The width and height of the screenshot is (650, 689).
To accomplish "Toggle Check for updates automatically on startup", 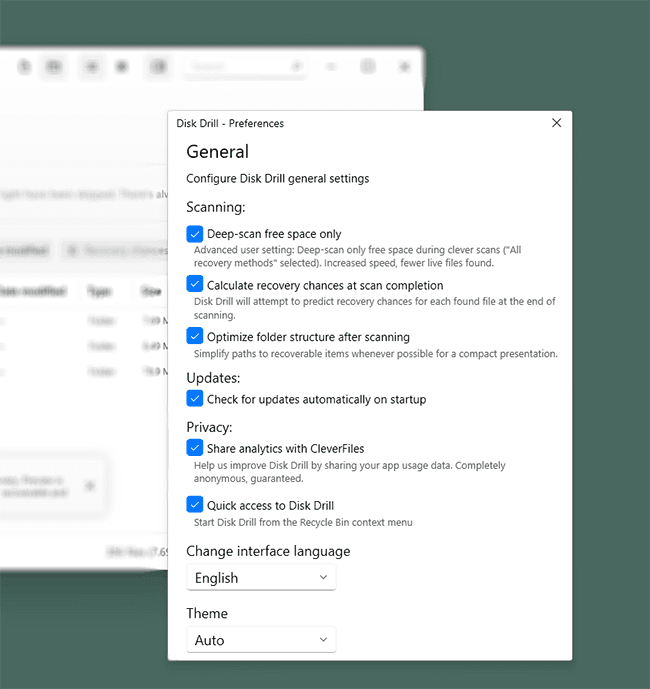I will pyautogui.click(x=195, y=399).
